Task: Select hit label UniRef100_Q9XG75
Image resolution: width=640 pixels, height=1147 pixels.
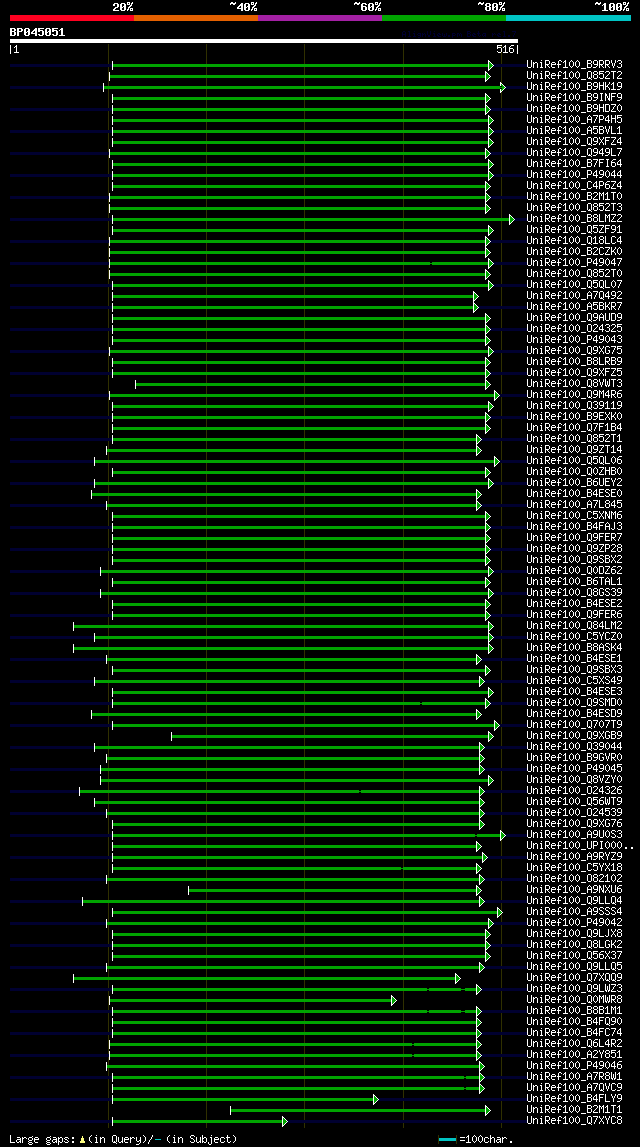Action: point(574,350)
